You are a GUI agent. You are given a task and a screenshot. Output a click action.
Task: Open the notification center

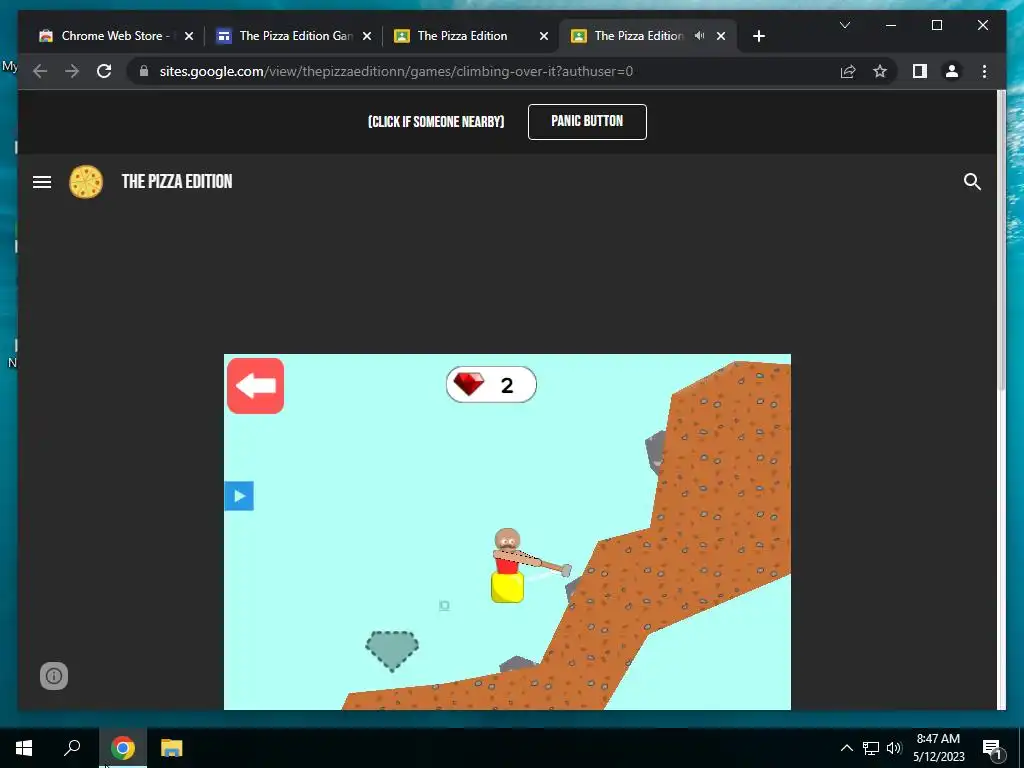tap(993, 748)
